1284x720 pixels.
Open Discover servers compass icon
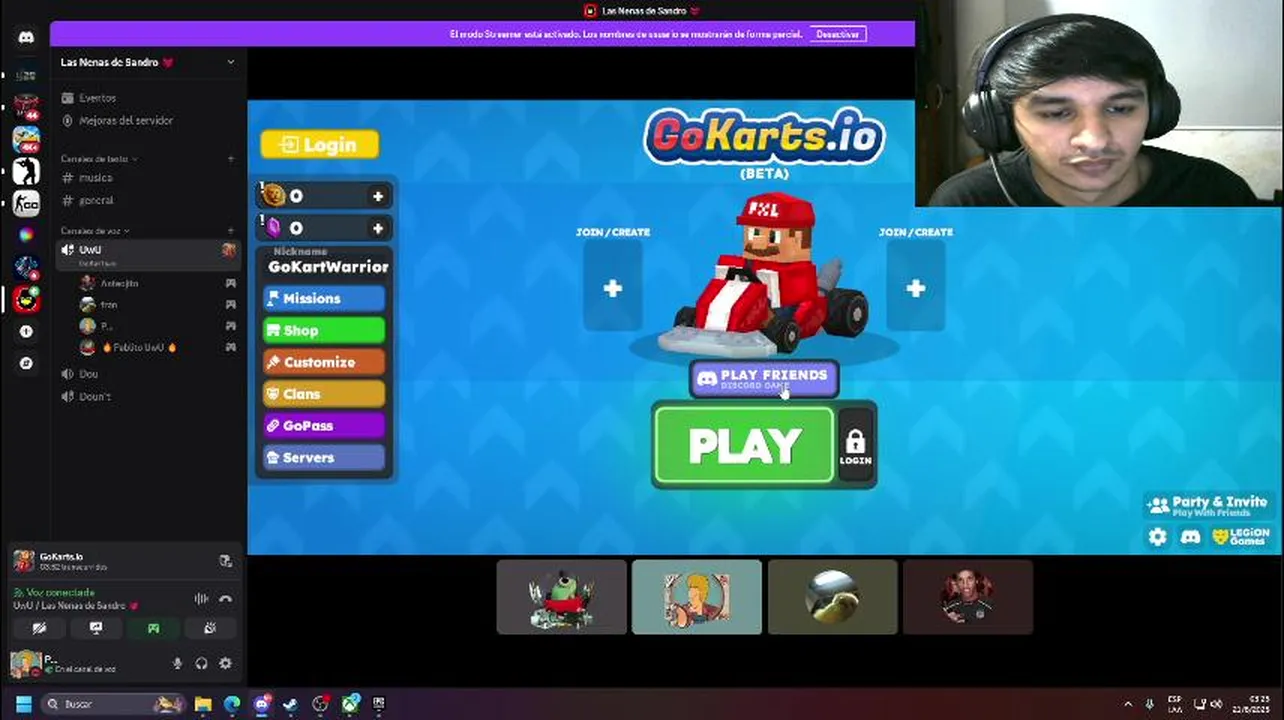pos(26,363)
